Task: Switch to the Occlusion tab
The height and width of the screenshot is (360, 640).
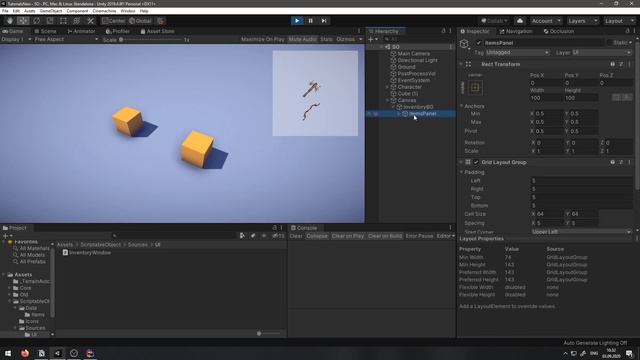Action: pyautogui.click(x=559, y=31)
